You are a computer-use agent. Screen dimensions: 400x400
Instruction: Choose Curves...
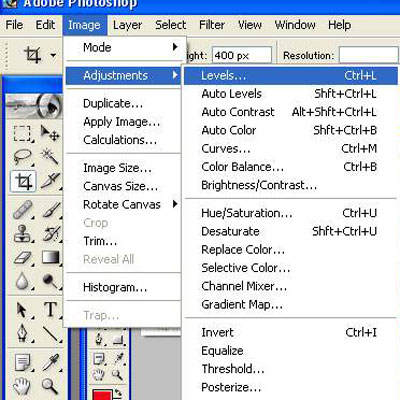click(x=291, y=149)
